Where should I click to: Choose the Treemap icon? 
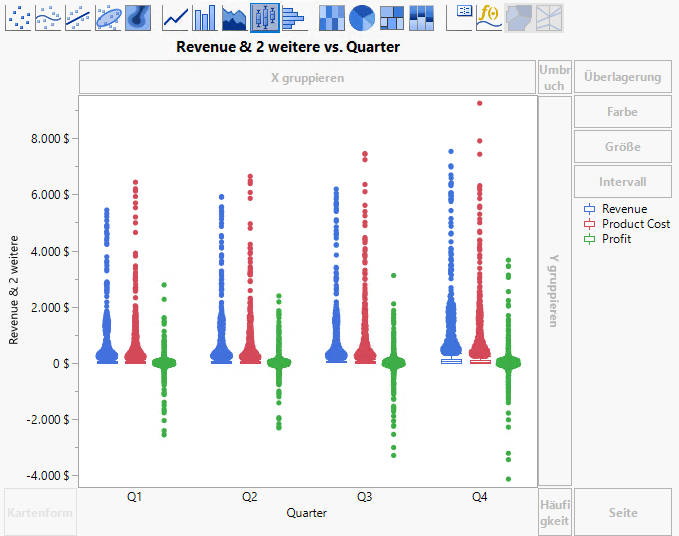click(392, 16)
